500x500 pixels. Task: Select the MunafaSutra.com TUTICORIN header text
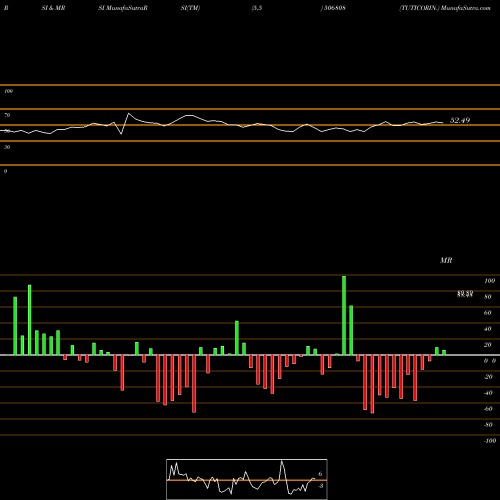445,8
